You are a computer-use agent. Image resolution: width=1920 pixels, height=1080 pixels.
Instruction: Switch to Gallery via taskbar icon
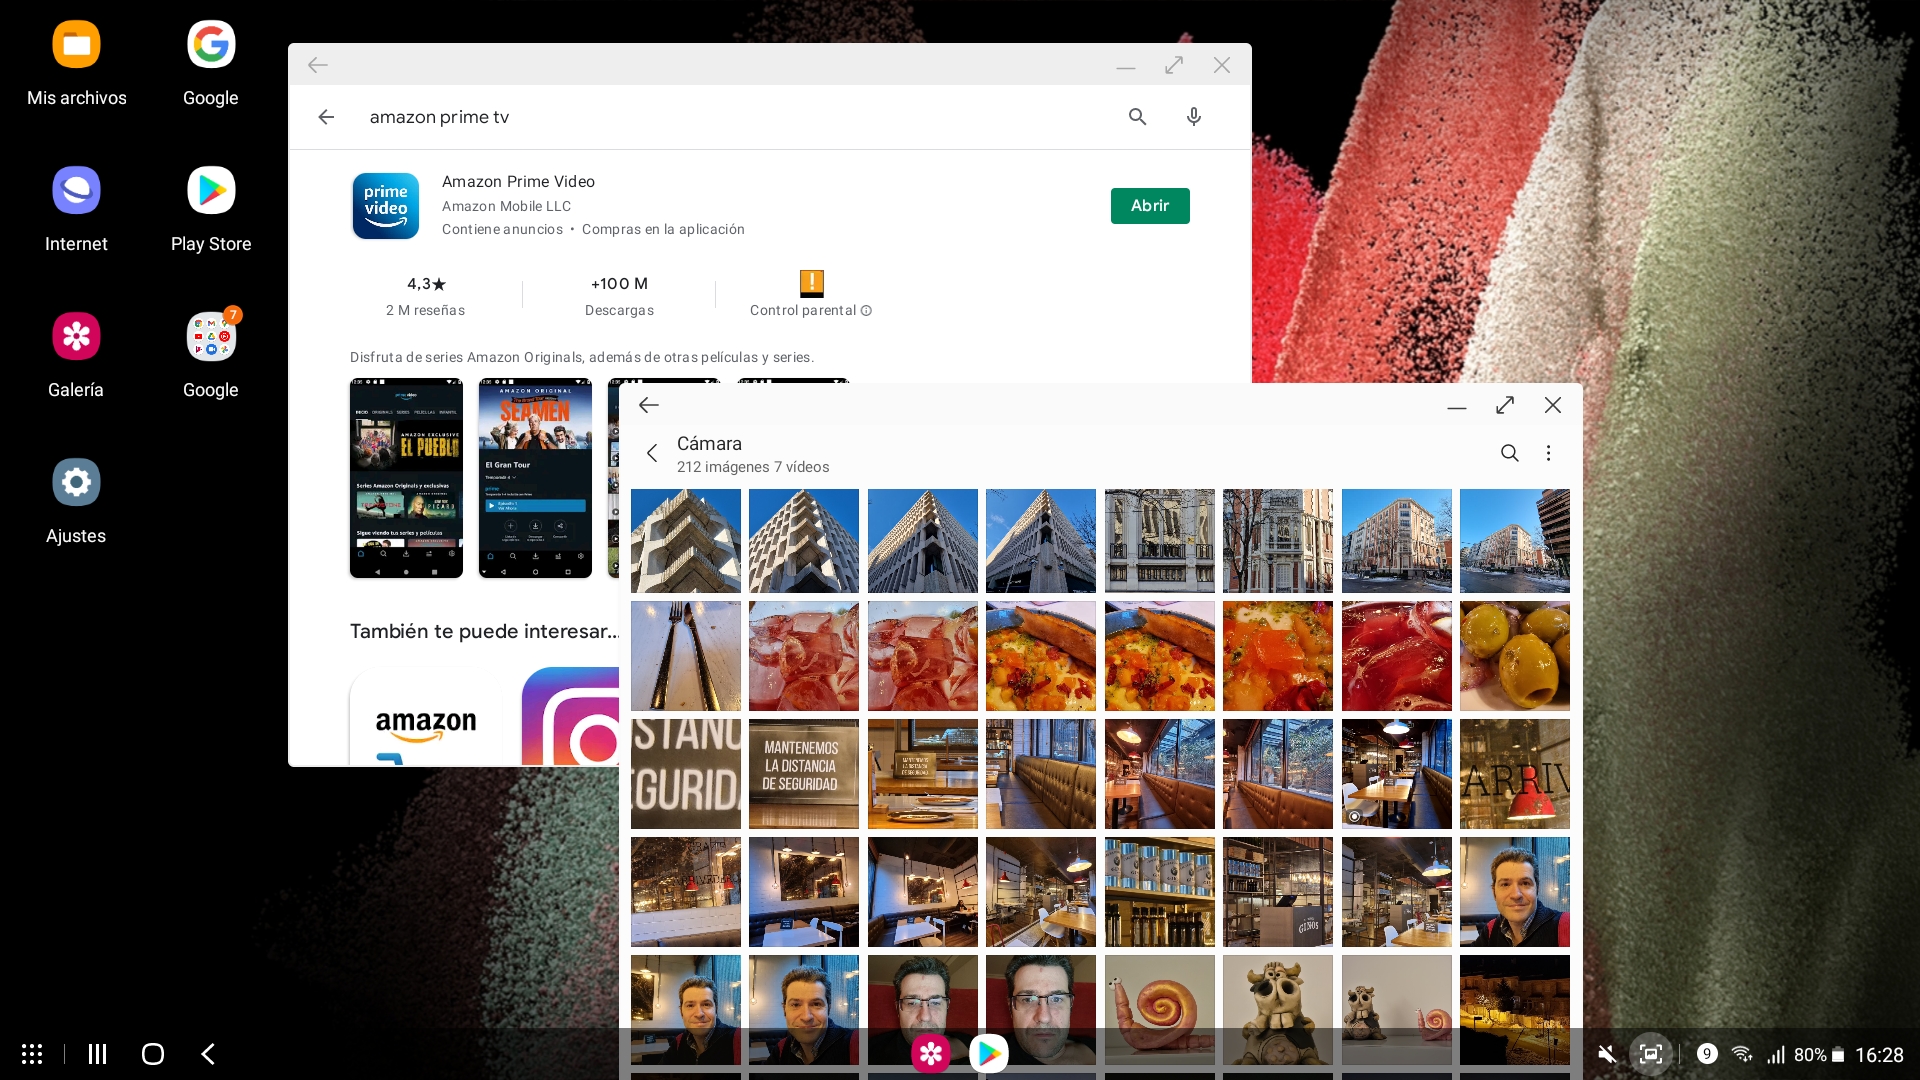click(931, 1053)
